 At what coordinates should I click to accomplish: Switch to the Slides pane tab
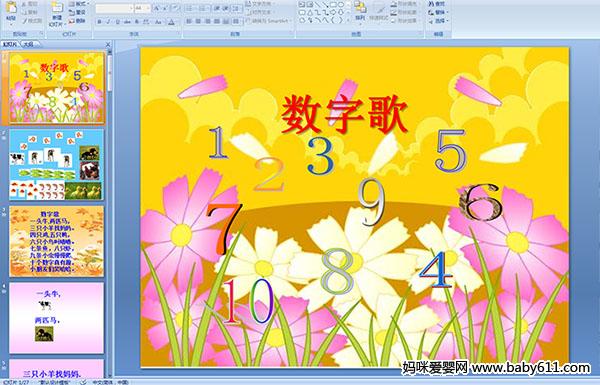[x=10, y=44]
